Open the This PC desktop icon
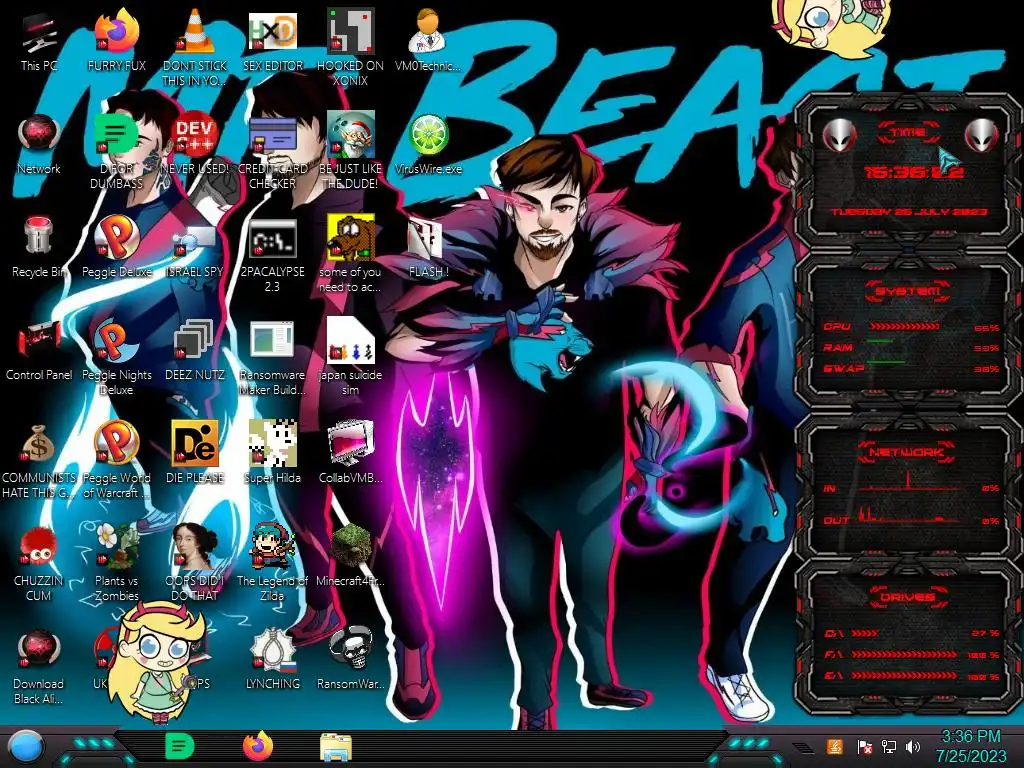Image resolution: width=1024 pixels, height=768 pixels. (x=39, y=42)
